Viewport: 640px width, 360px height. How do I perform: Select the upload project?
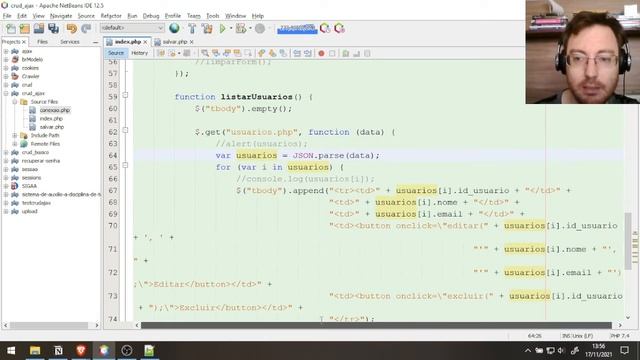tap(29, 211)
